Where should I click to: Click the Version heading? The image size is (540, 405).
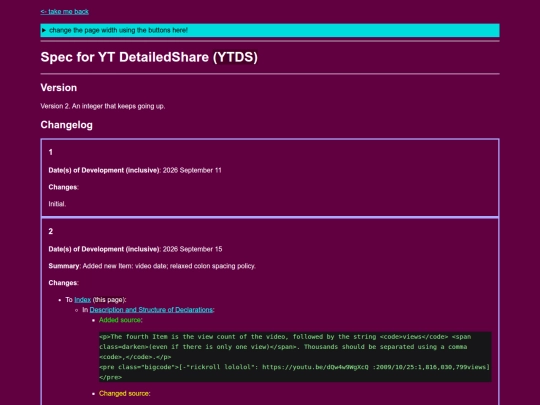pos(59,87)
